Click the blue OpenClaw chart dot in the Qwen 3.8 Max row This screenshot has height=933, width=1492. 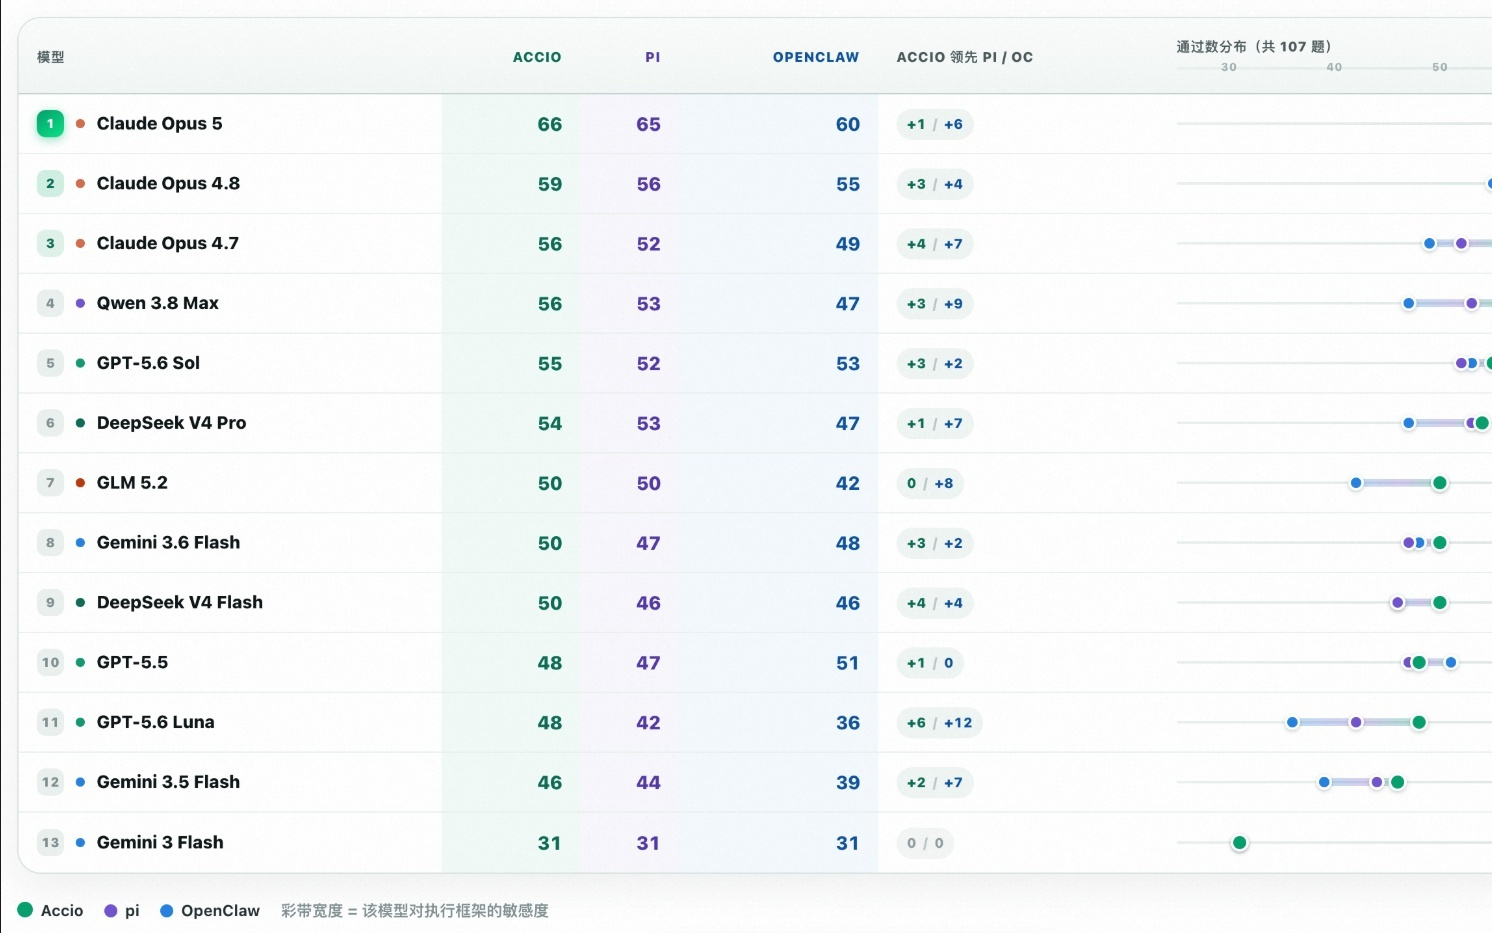(x=1409, y=303)
